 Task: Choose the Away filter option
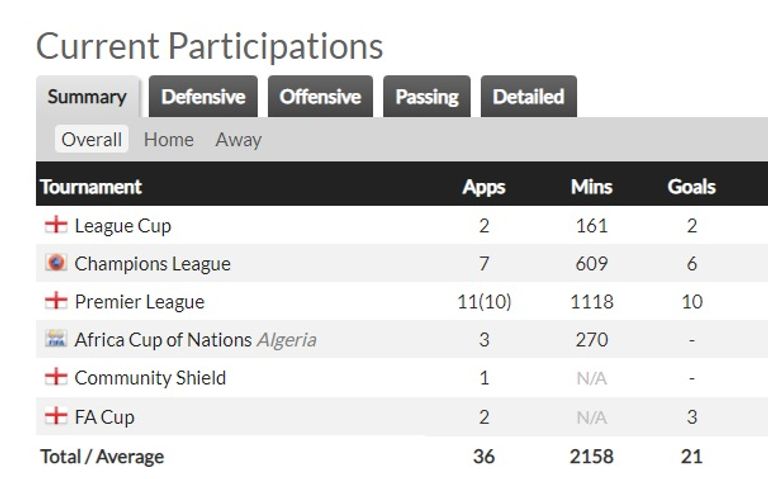238,140
